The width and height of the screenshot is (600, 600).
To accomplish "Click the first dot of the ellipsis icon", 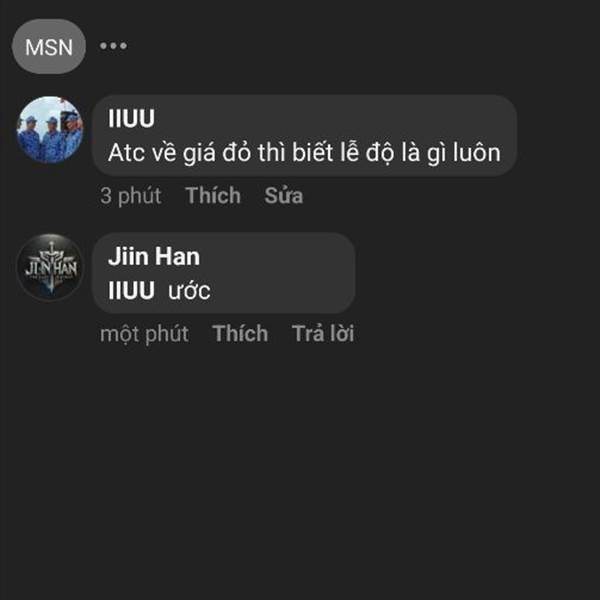I will [104, 46].
